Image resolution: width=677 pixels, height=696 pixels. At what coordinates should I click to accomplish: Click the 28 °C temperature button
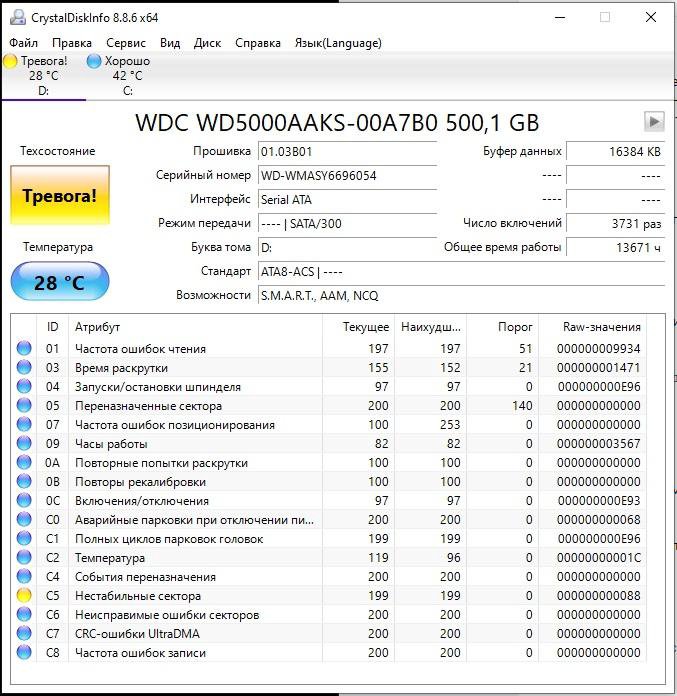(x=59, y=283)
